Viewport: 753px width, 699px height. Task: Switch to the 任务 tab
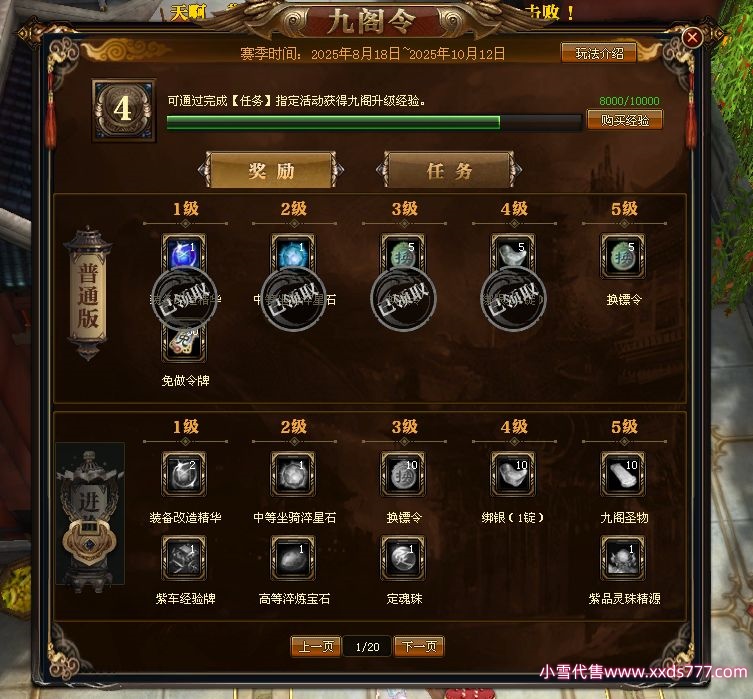[x=449, y=170]
